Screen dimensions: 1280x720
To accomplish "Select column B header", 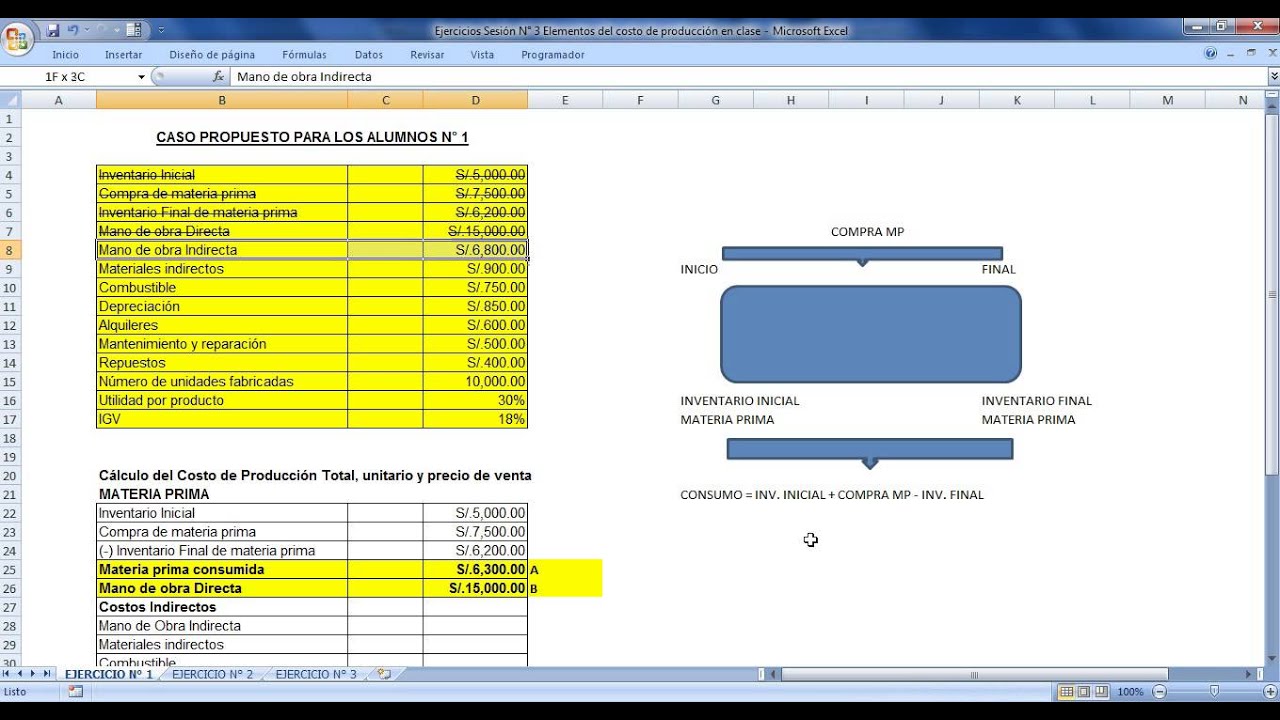I will pyautogui.click(x=222, y=100).
